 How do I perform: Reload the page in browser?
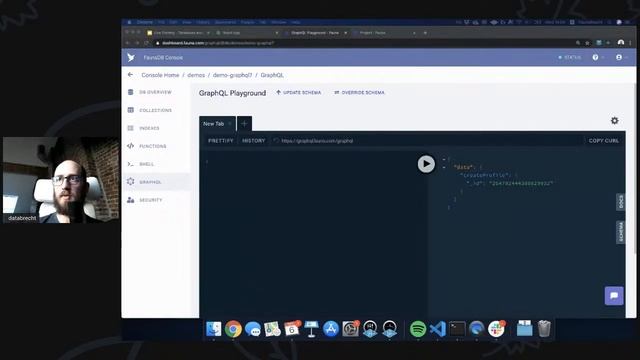click(147, 43)
